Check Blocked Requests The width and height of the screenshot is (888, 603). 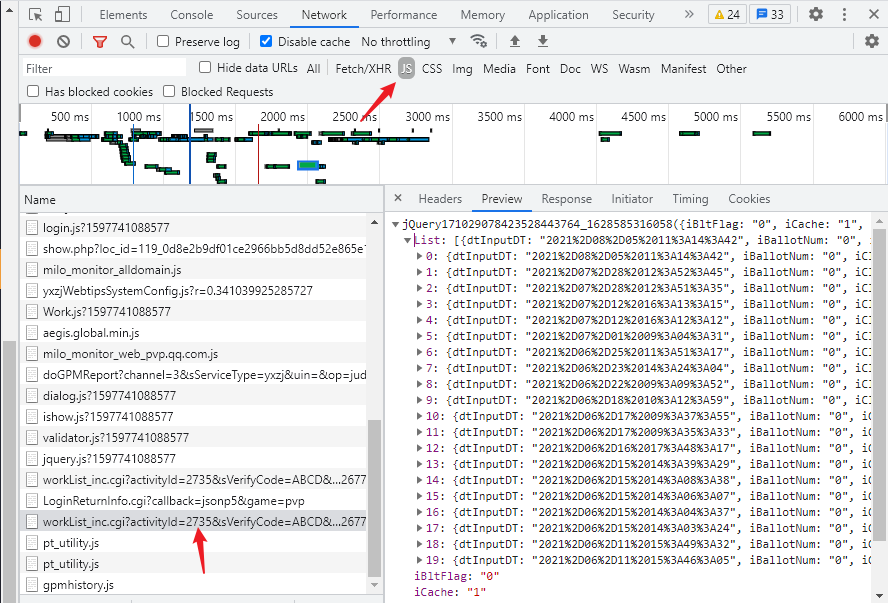click(x=169, y=92)
